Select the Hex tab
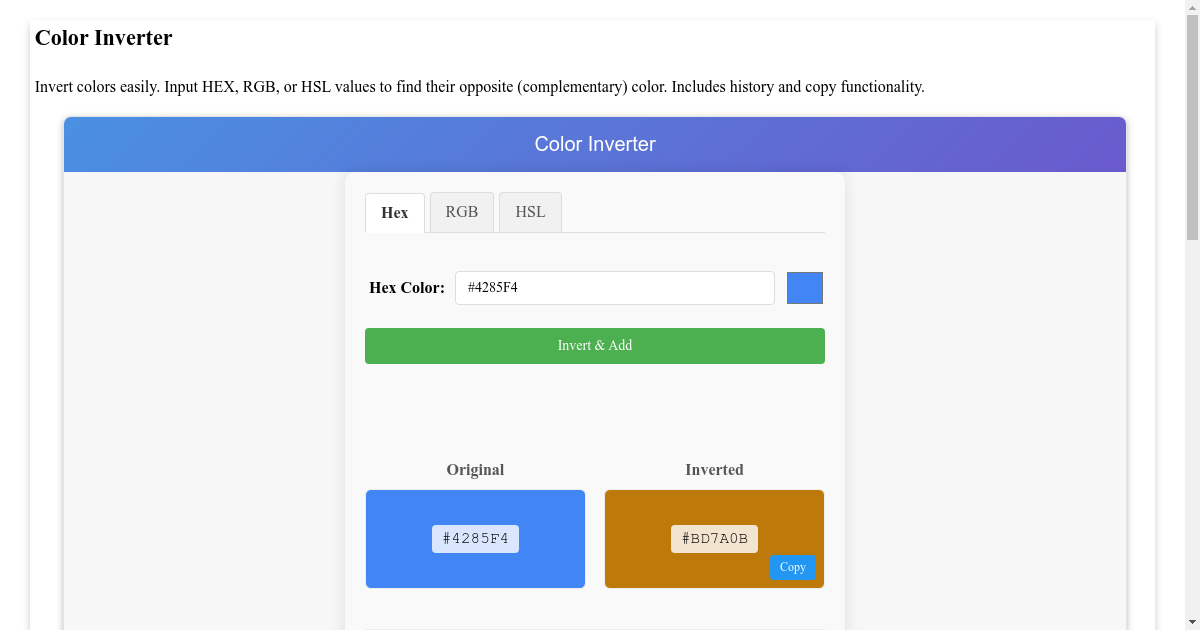This screenshot has width=1200, height=630. pos(395,213)
